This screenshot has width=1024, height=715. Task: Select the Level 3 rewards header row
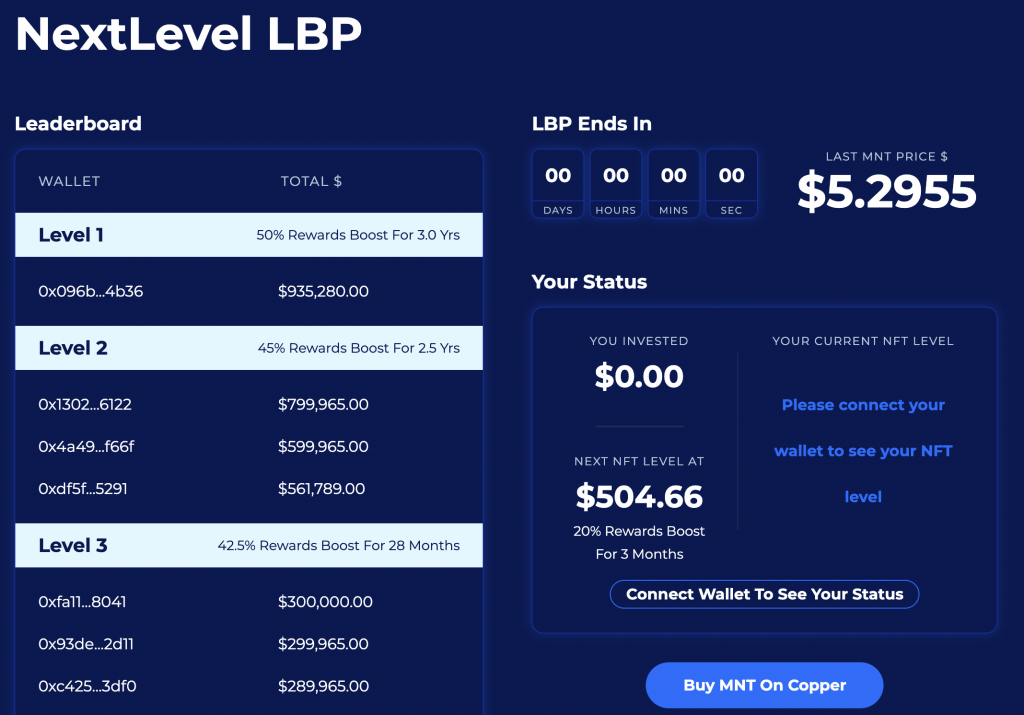pos(249,545)
